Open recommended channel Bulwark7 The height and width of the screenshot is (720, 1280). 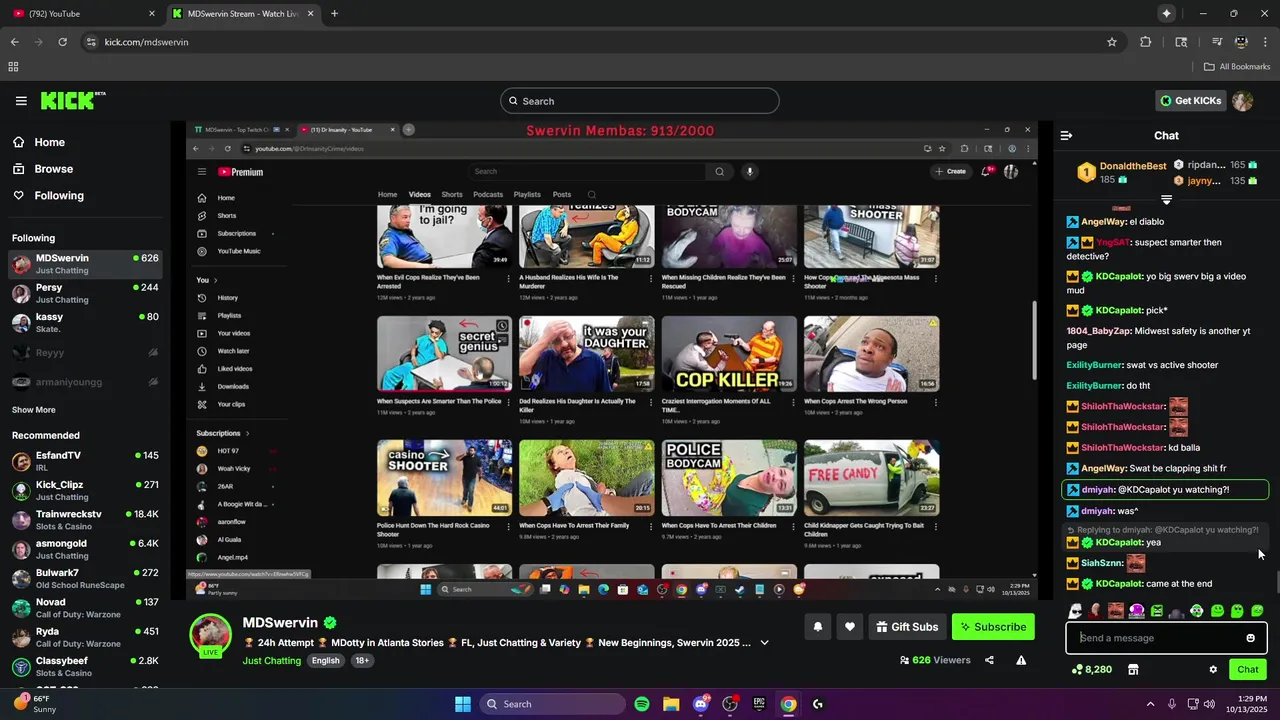coord(85,578)
